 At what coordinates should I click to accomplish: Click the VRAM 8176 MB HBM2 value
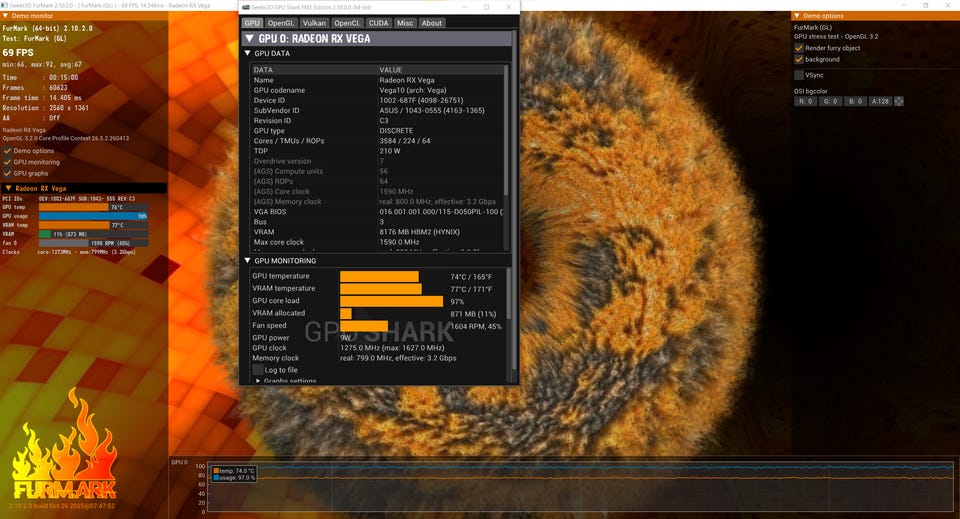(419, 232)
